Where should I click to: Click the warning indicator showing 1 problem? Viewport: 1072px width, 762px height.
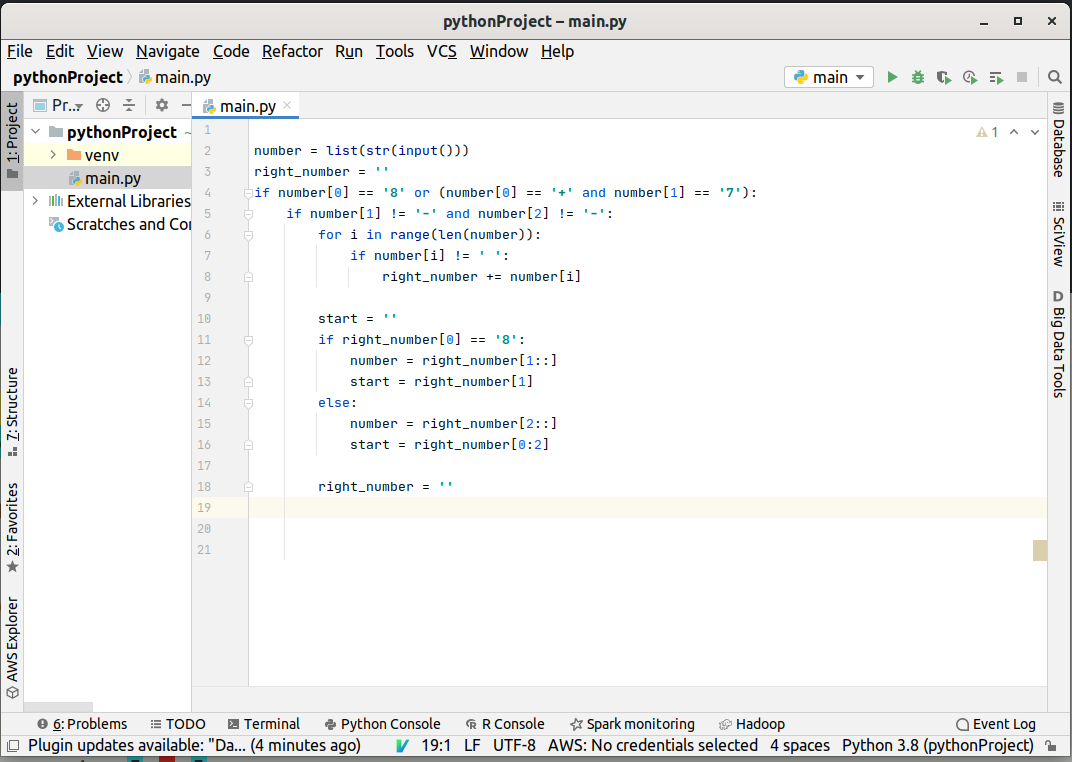(x=987, y=132)
